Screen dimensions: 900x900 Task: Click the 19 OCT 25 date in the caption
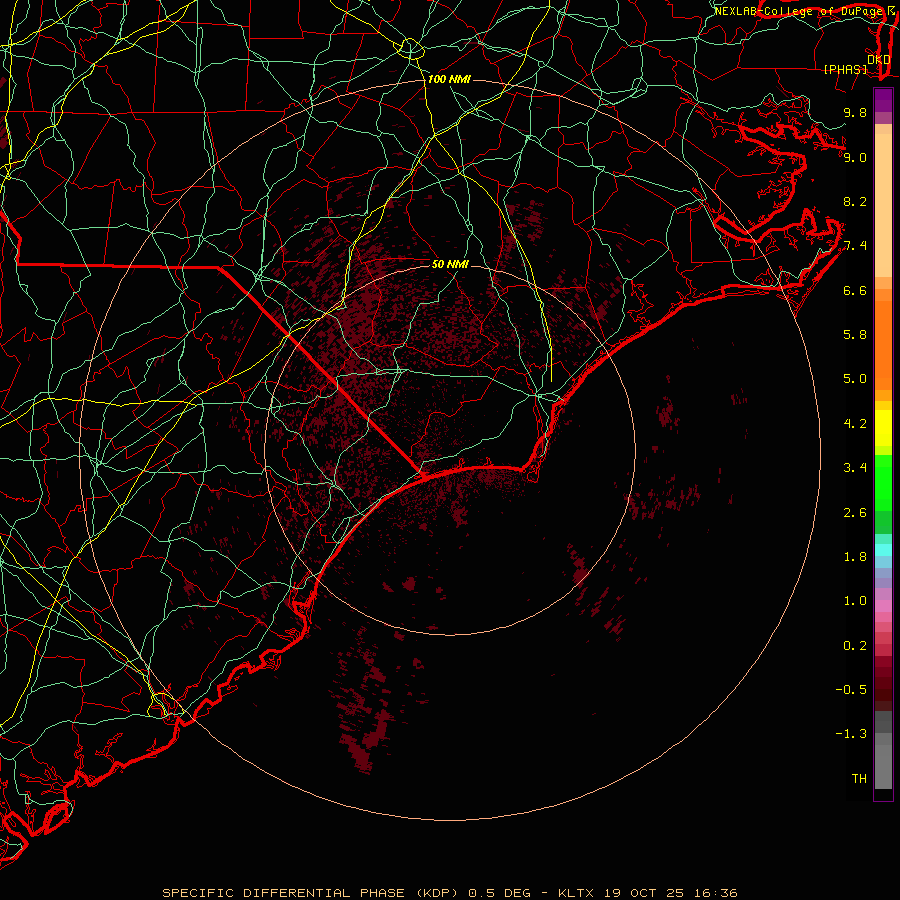pos(642,893)
